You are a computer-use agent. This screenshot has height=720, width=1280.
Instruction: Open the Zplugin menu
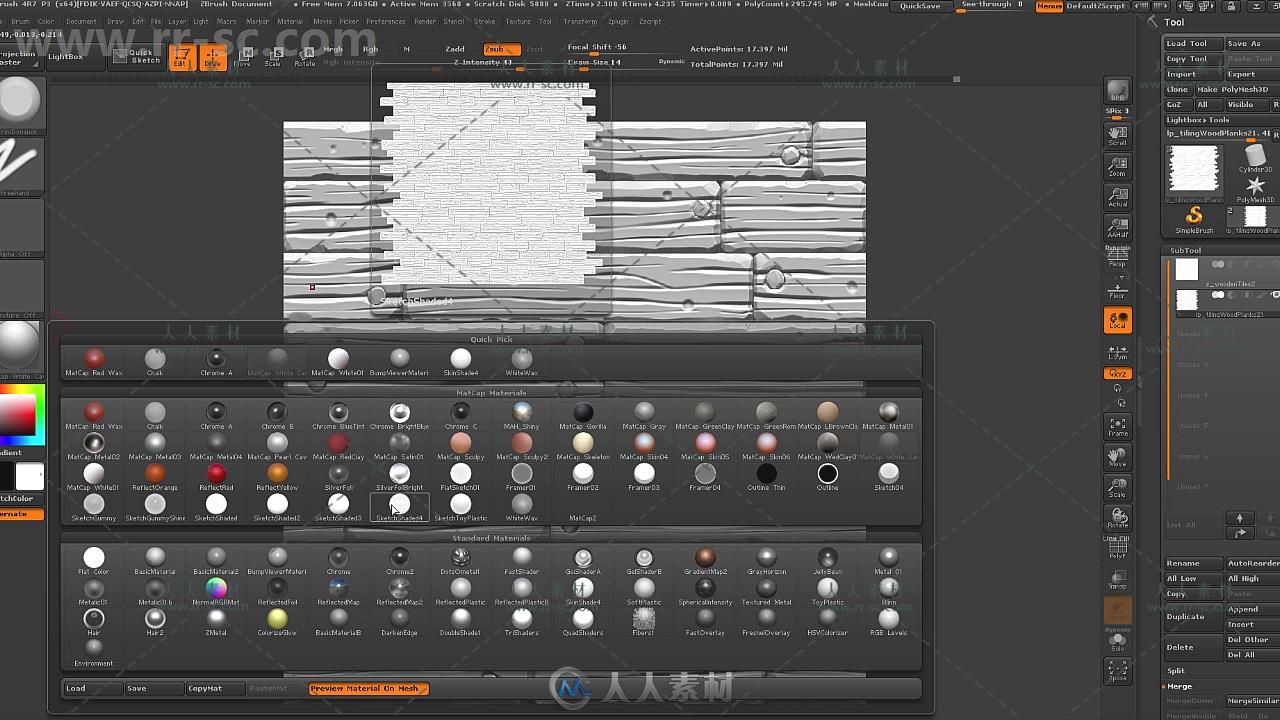pyautogui.click(x=618, y=21)
